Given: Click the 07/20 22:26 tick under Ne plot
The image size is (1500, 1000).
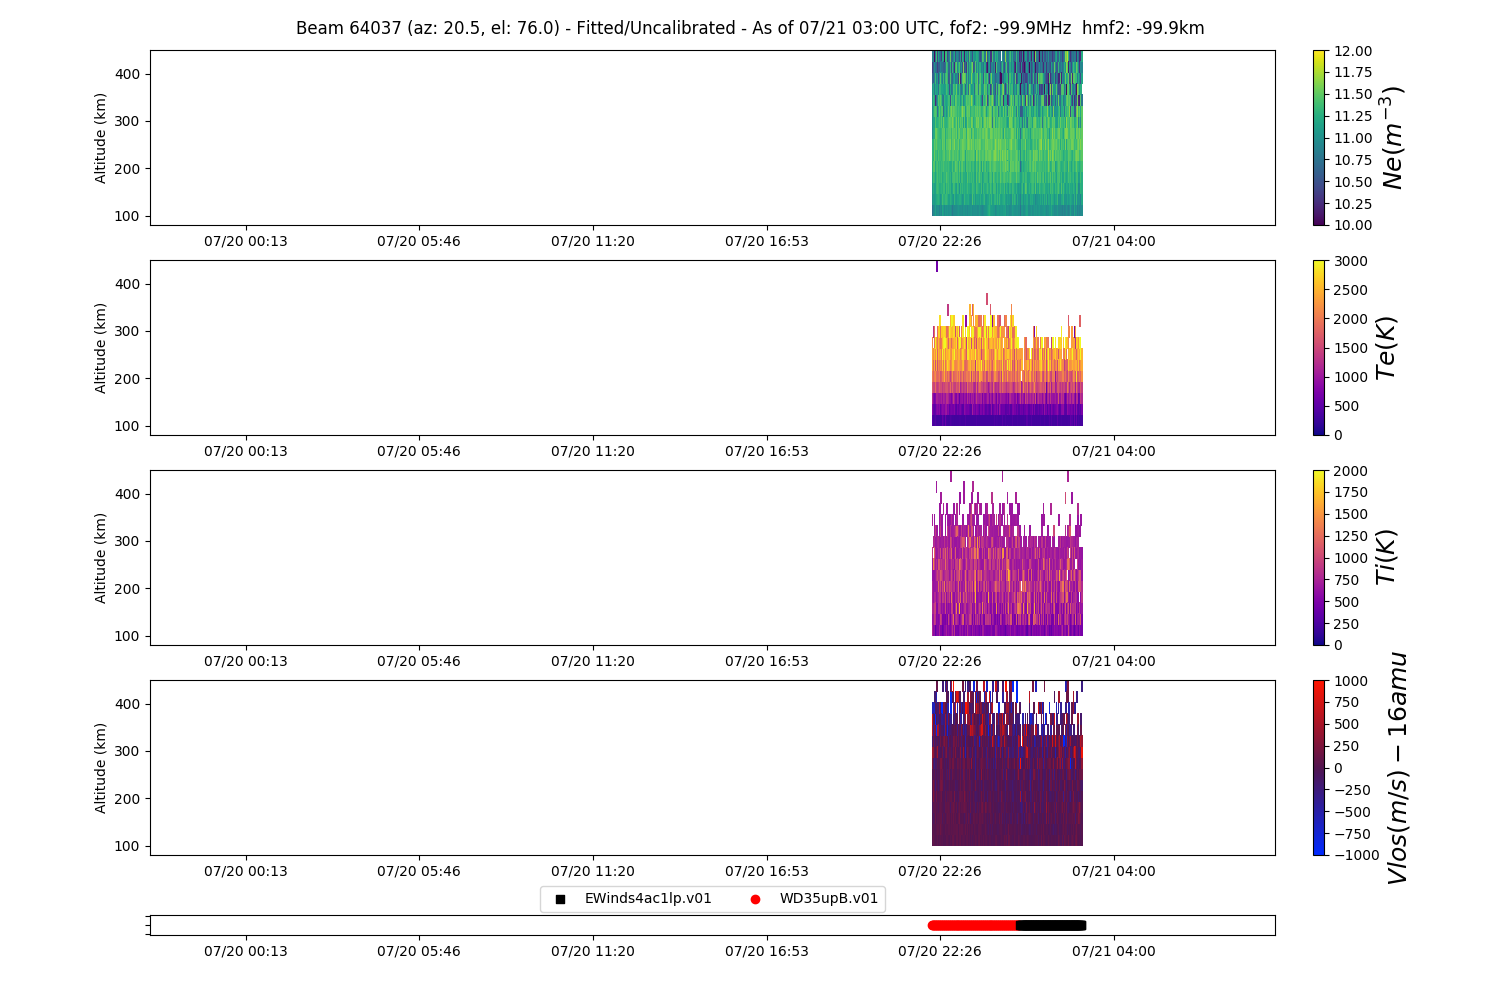Looking at the screenshot, I should point(940,241).
